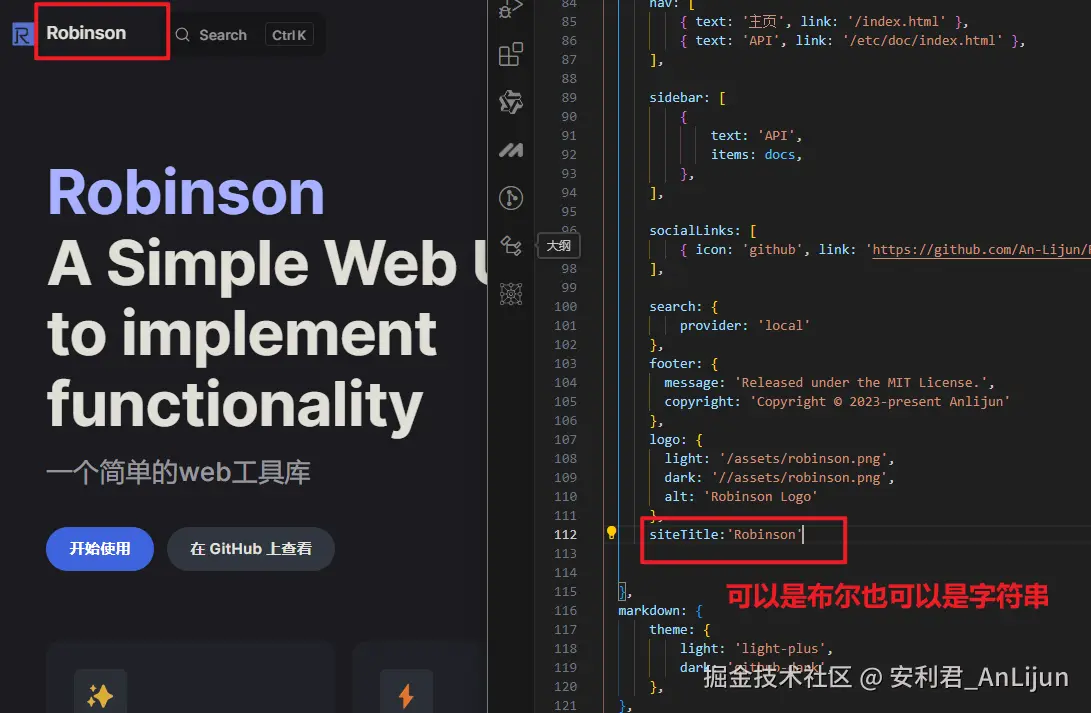Click the message: 'Released under the MIT License.' line
The image size is (1091, 713).
point(829,383)
